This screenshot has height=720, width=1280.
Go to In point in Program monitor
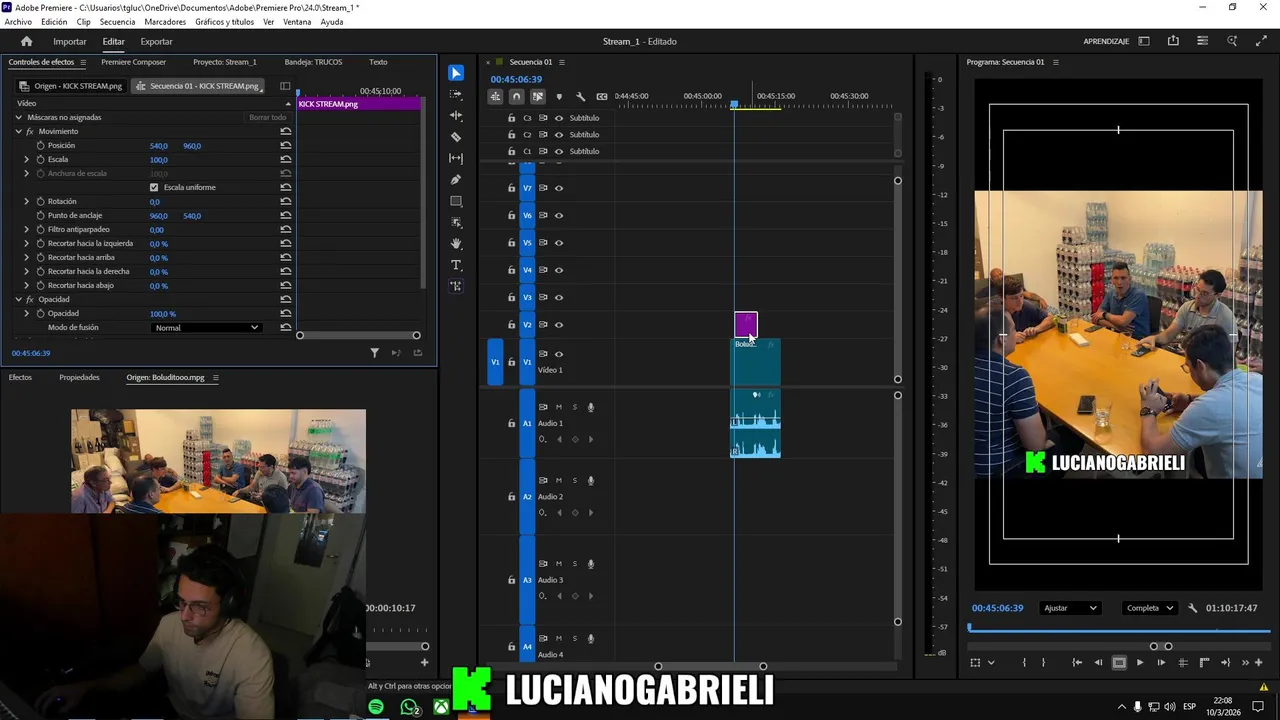tap(1077, 662)
